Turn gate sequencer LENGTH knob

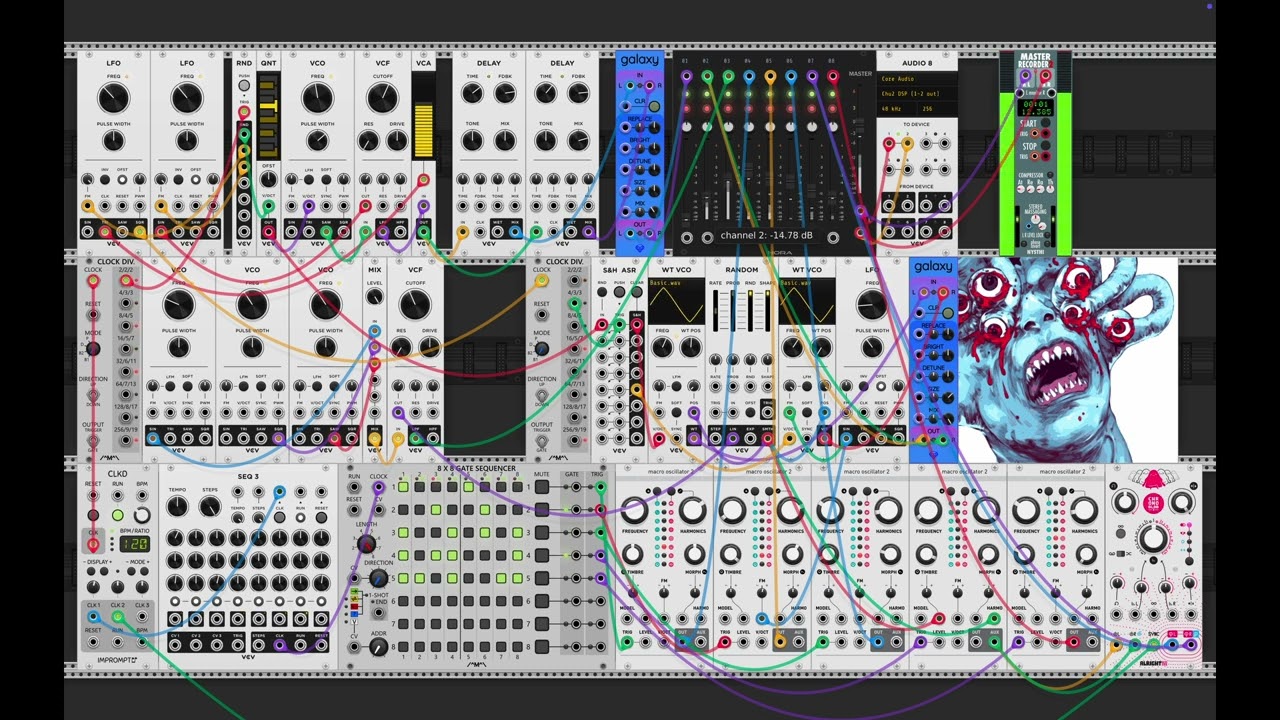click(366, 543)
